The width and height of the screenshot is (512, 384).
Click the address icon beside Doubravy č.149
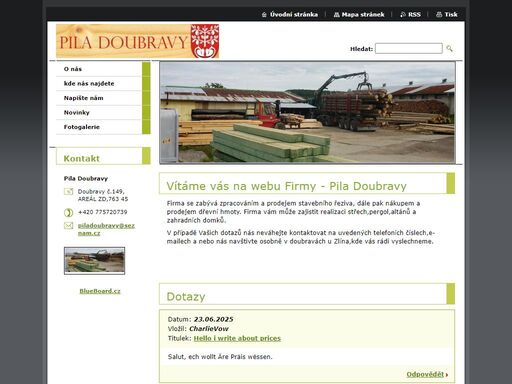pyautogui.click(x=68, y=192)
